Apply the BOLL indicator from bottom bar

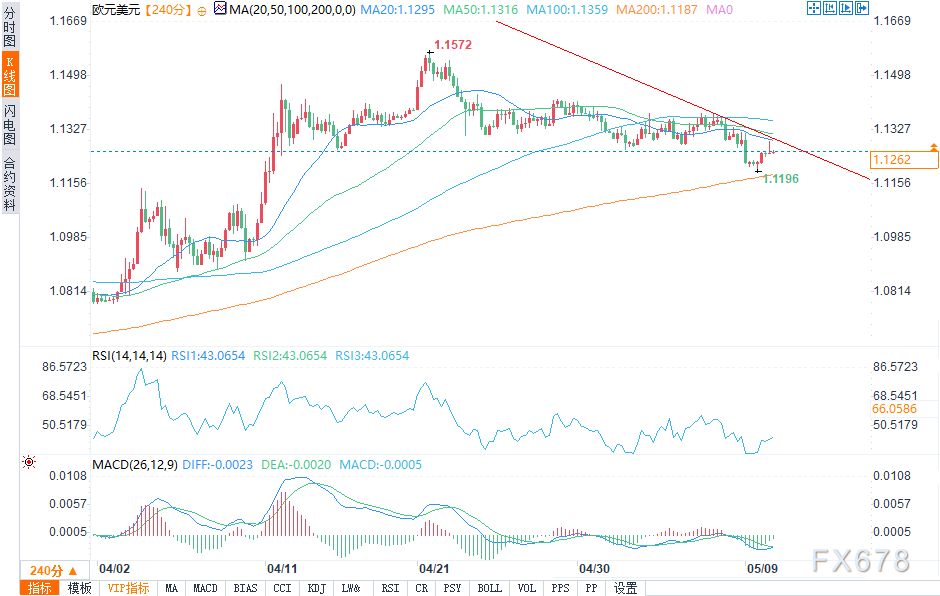[489, 588]
